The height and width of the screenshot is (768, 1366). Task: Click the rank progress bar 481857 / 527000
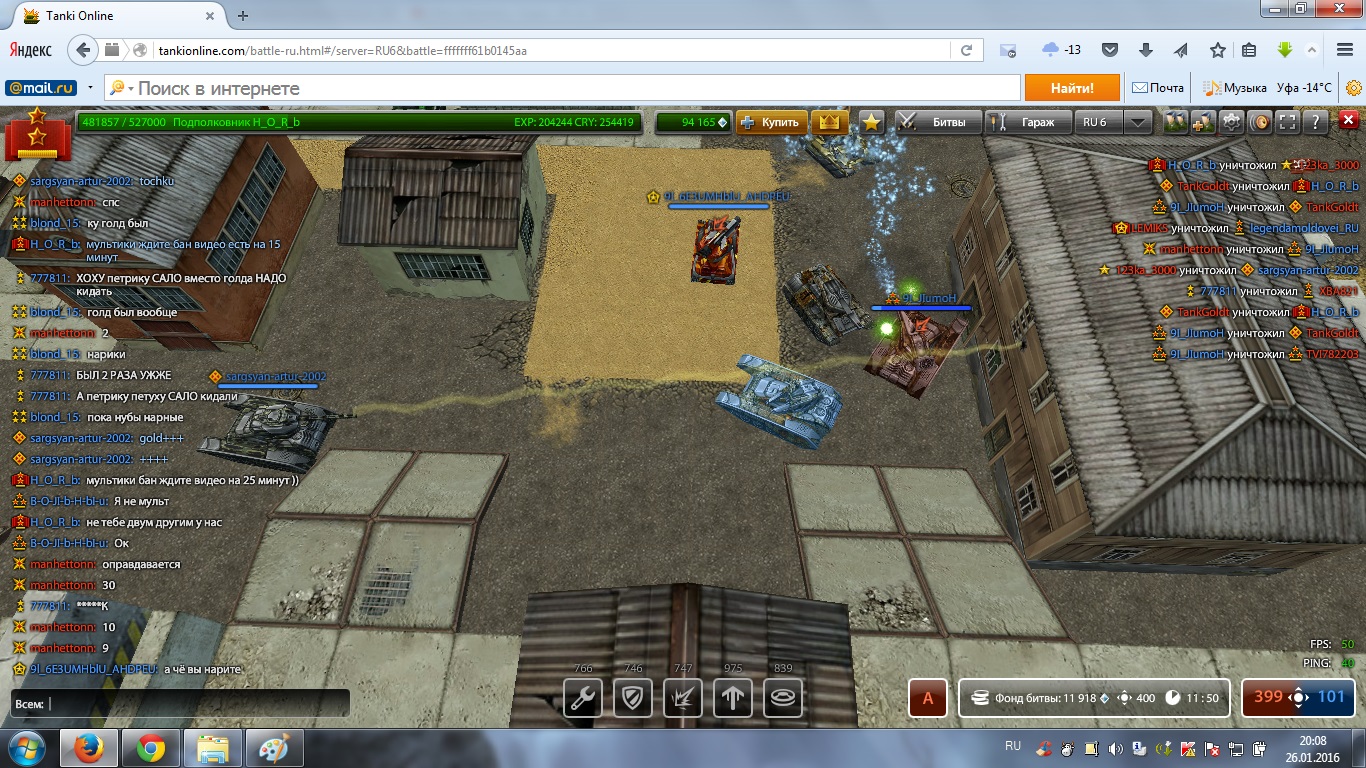(358, 122)
